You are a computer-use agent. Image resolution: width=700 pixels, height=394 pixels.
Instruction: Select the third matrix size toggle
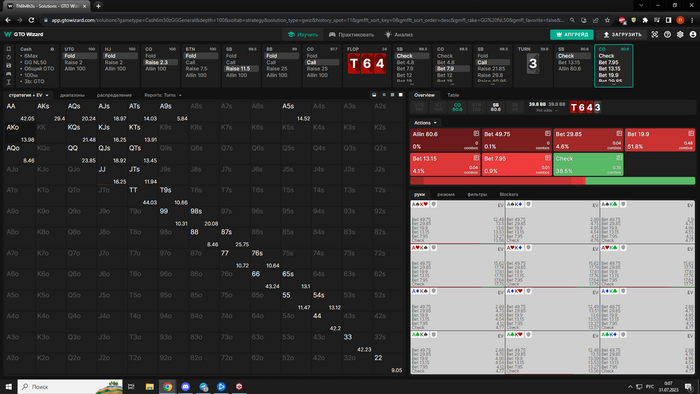click(392, 95)
